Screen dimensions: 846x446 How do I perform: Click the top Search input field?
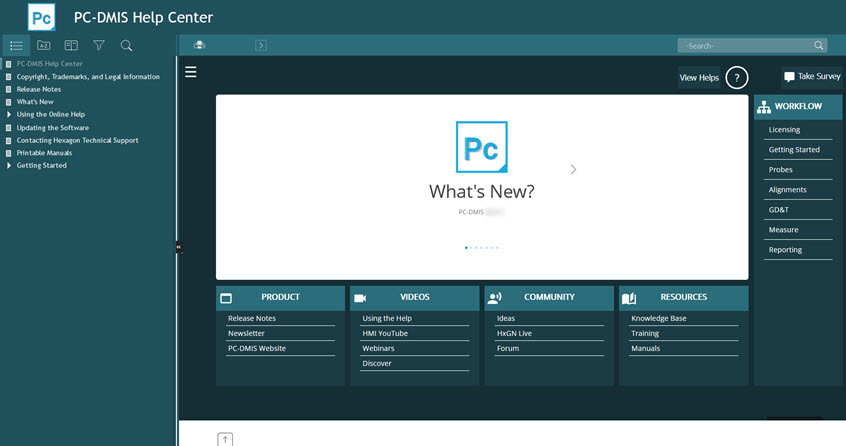coord(744,46)
